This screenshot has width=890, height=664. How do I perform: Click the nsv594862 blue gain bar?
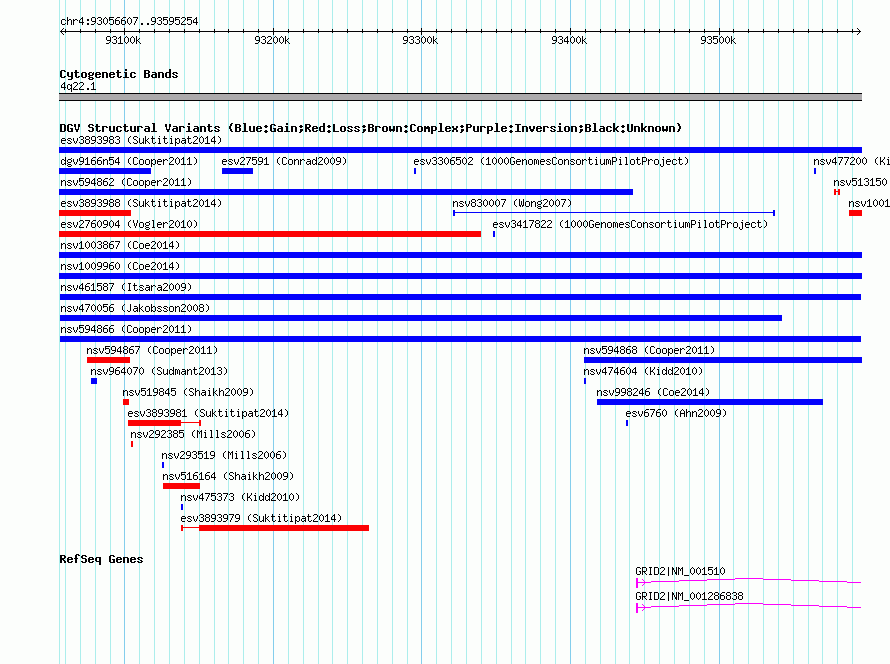click(x=346, y=192)
